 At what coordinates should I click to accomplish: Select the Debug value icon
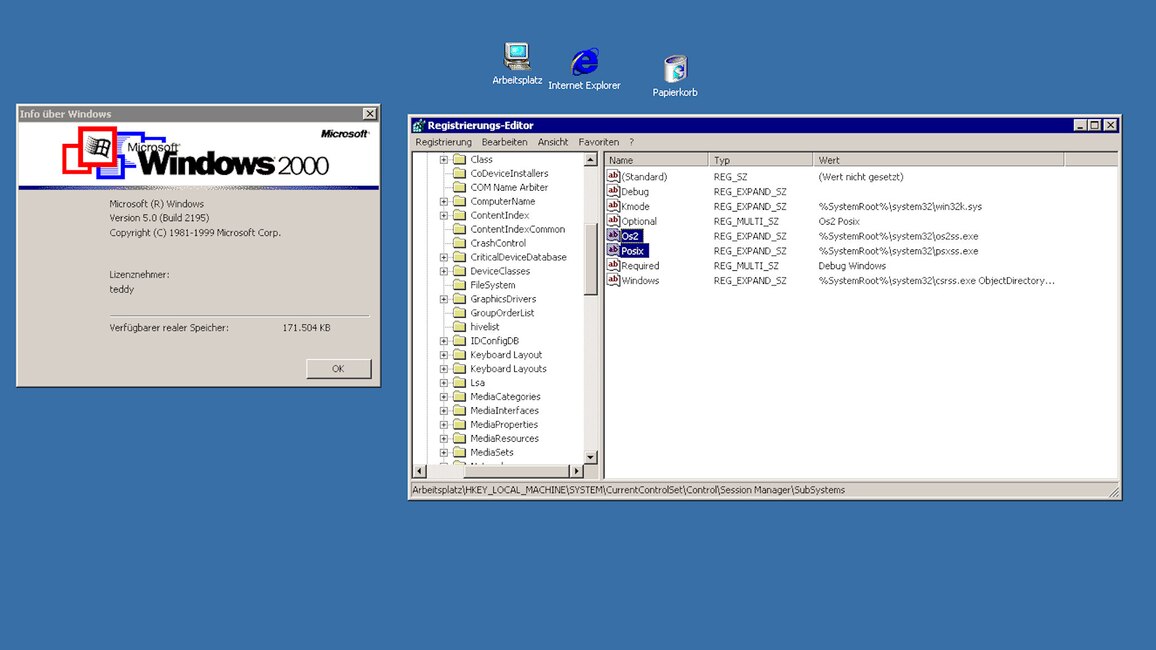613,191
